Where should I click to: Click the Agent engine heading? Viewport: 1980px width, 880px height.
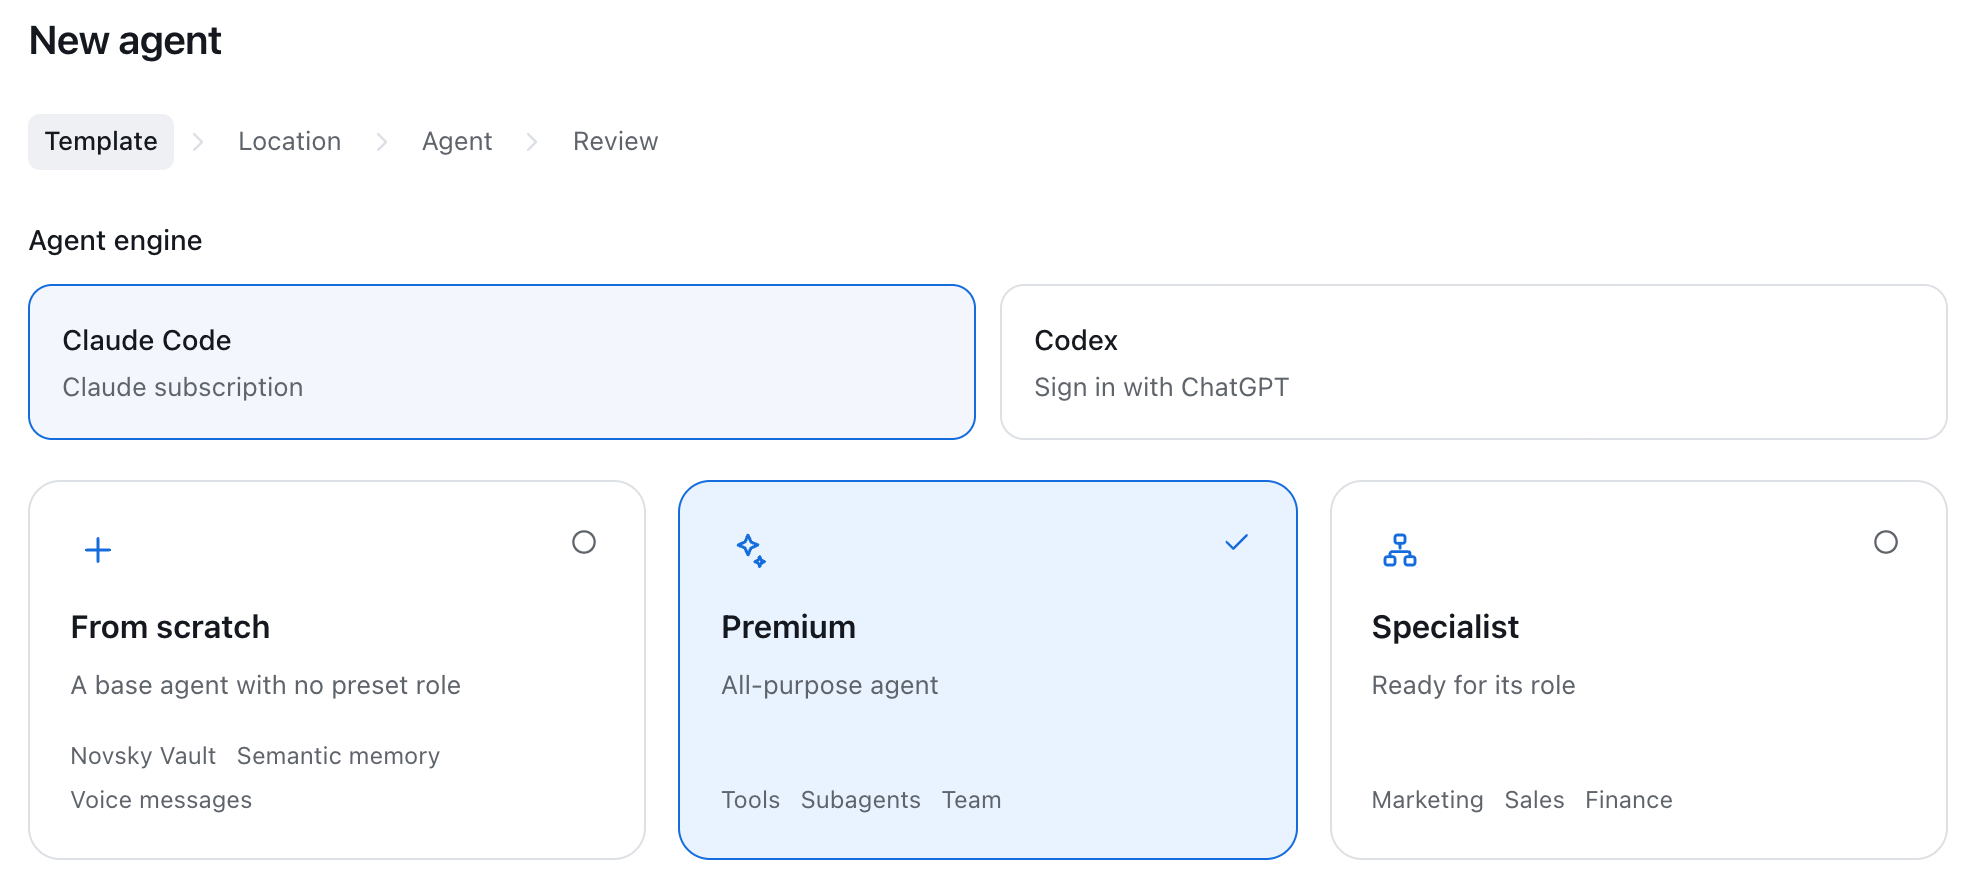pyautogui.click(x=116, y=241)
